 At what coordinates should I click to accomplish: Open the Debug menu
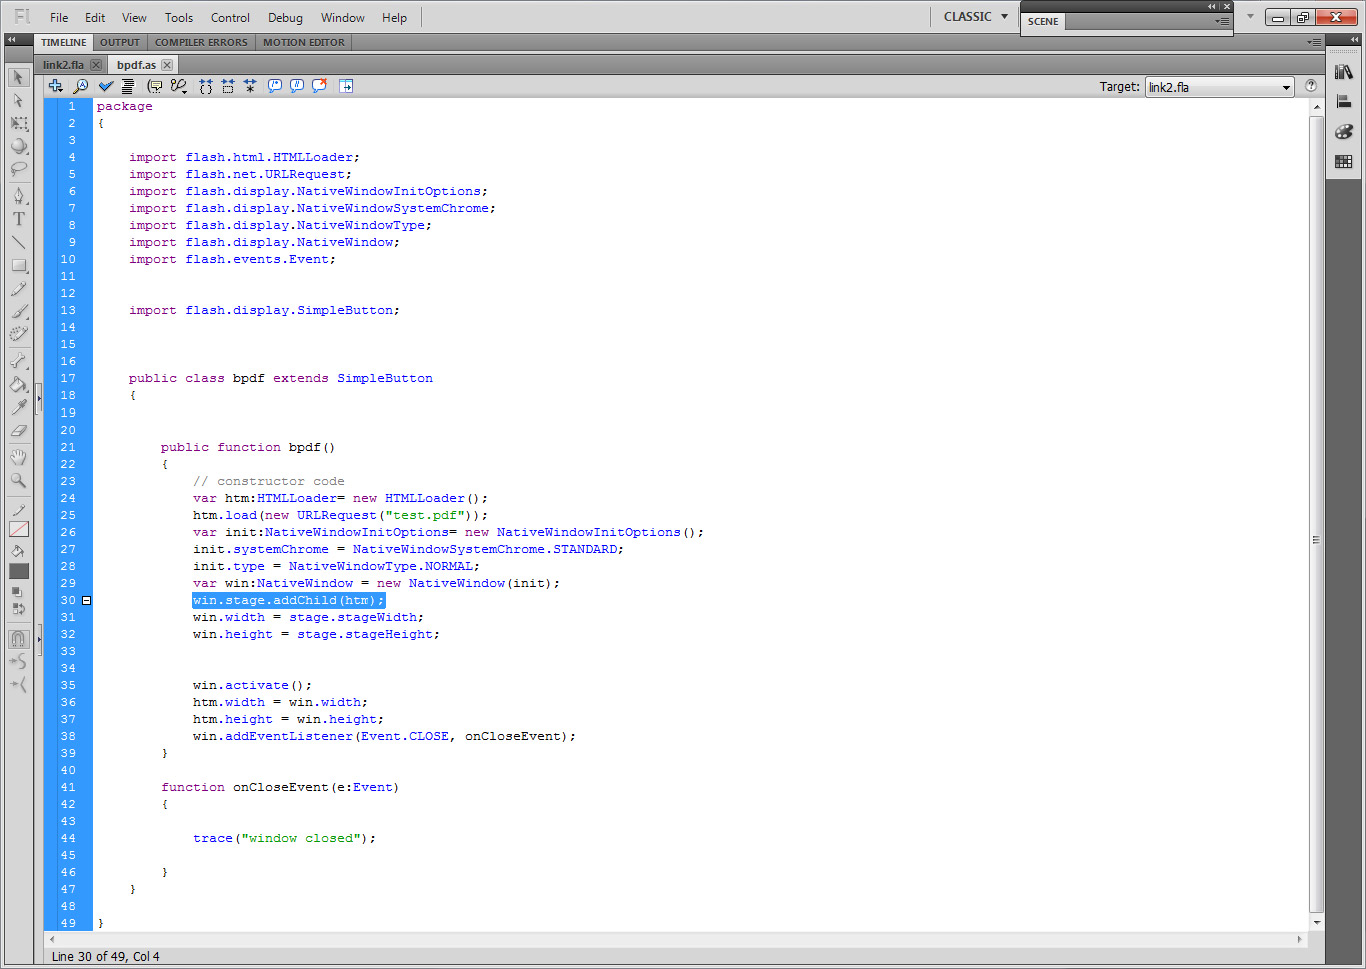pyautogui.click(x=285, y=18)
